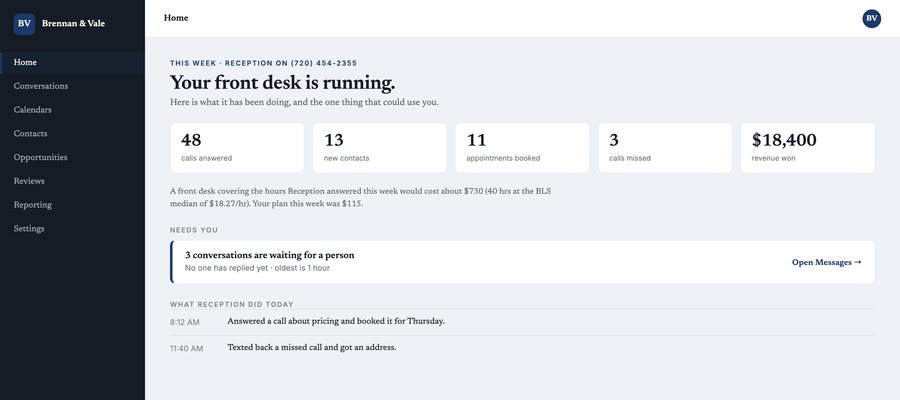Click the Open Messages link
Image resolution: width=900 pixels, height=400 pixels.
click(827, 262)
